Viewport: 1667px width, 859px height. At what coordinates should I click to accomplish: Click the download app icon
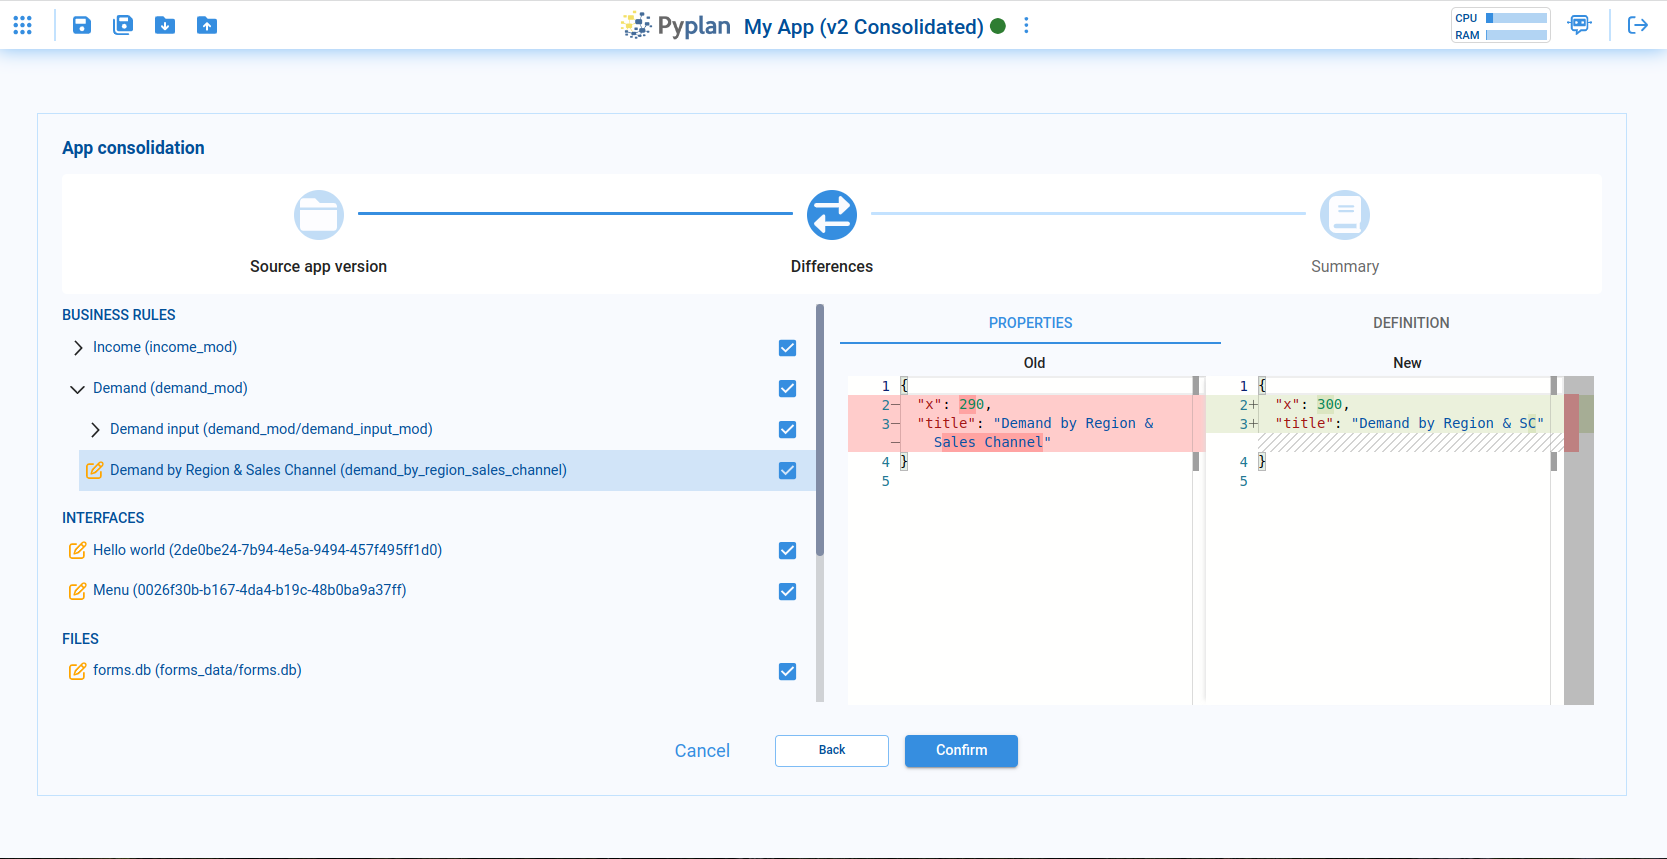pyautogui.click(x=165, y=25)
